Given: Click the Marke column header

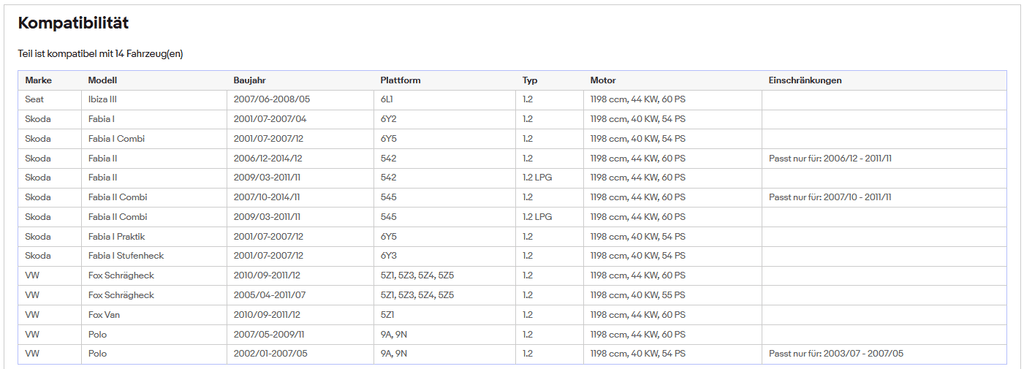Looking at the screenshot, I should [x=38, y=80].
